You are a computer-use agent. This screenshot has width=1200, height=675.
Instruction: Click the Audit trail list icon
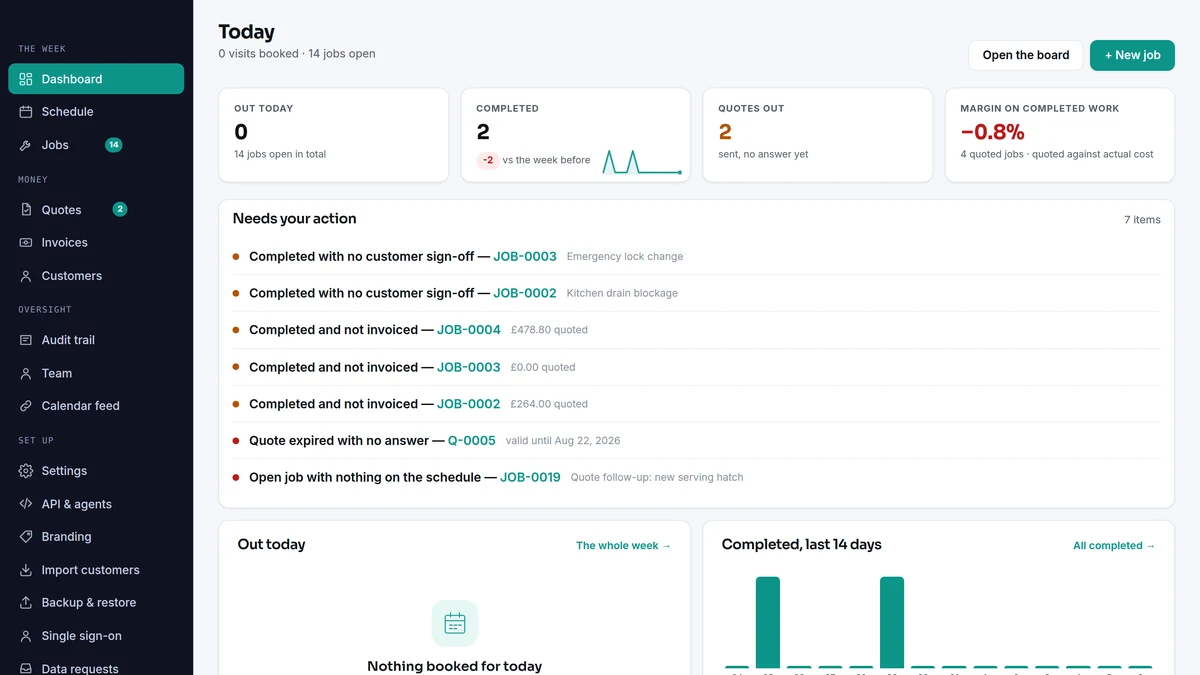pos(26,340)
